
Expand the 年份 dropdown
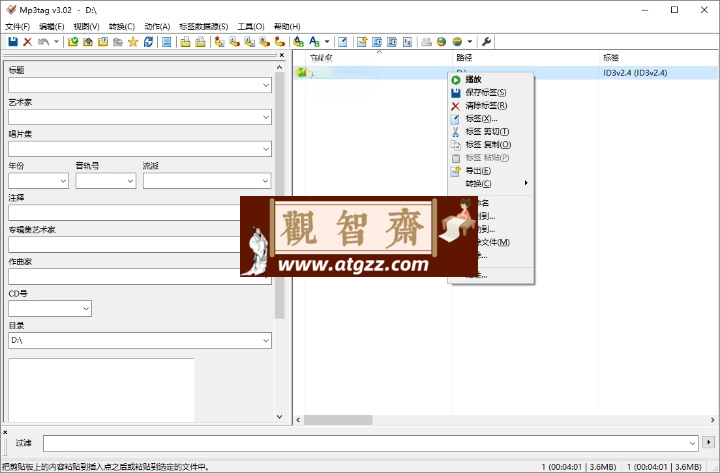63,181
